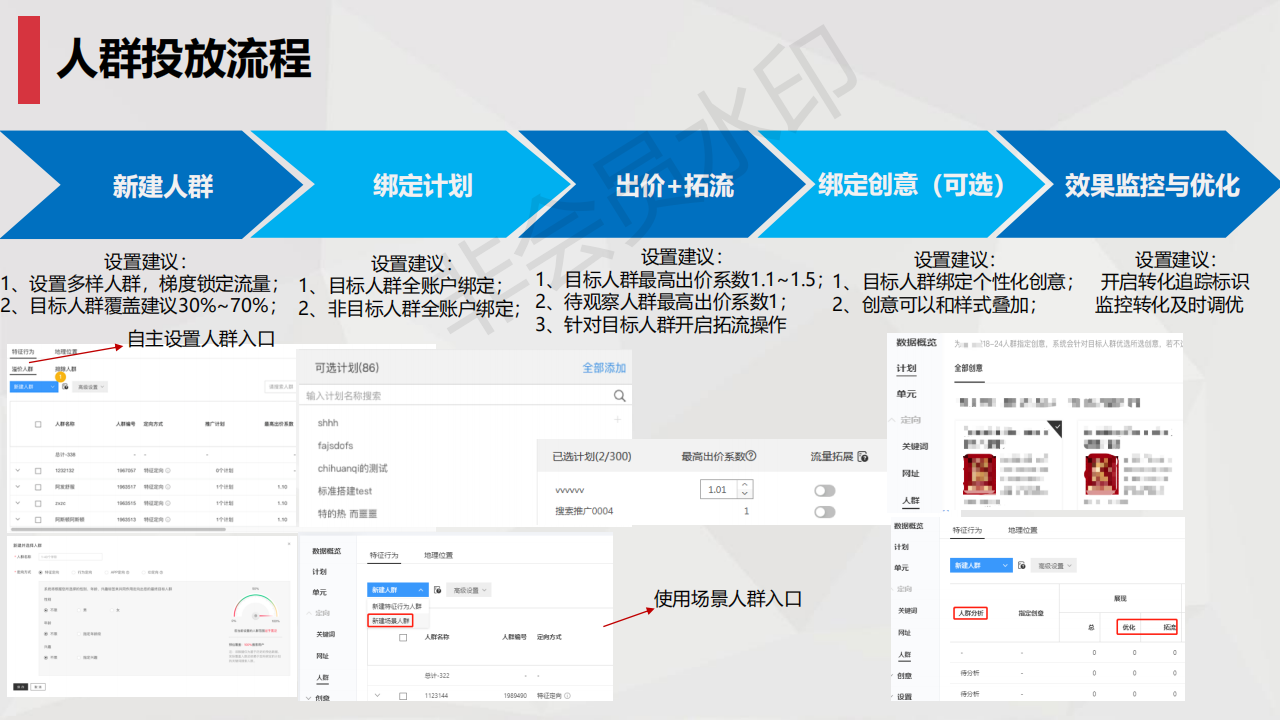Image resolution: width=1280 pixels, height=720 pixels.
Task: Open 设置 in the 人群分析 panel sidebar
Action: (x=904, y=696)
